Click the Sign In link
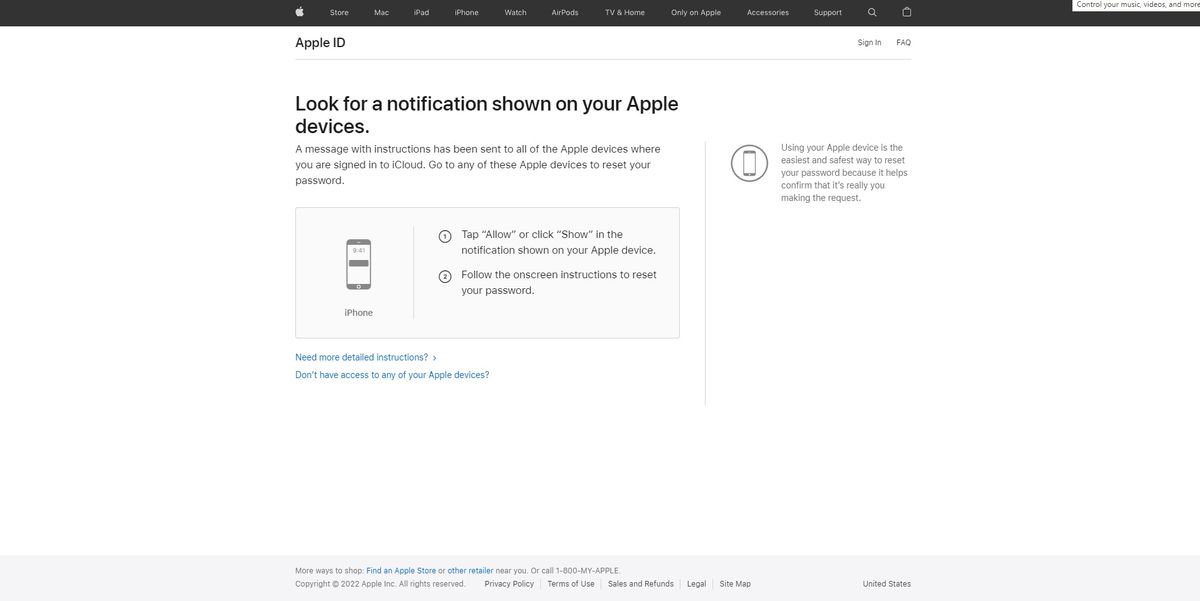Viewport: 1200px width, 601px height. coord(868,42)
